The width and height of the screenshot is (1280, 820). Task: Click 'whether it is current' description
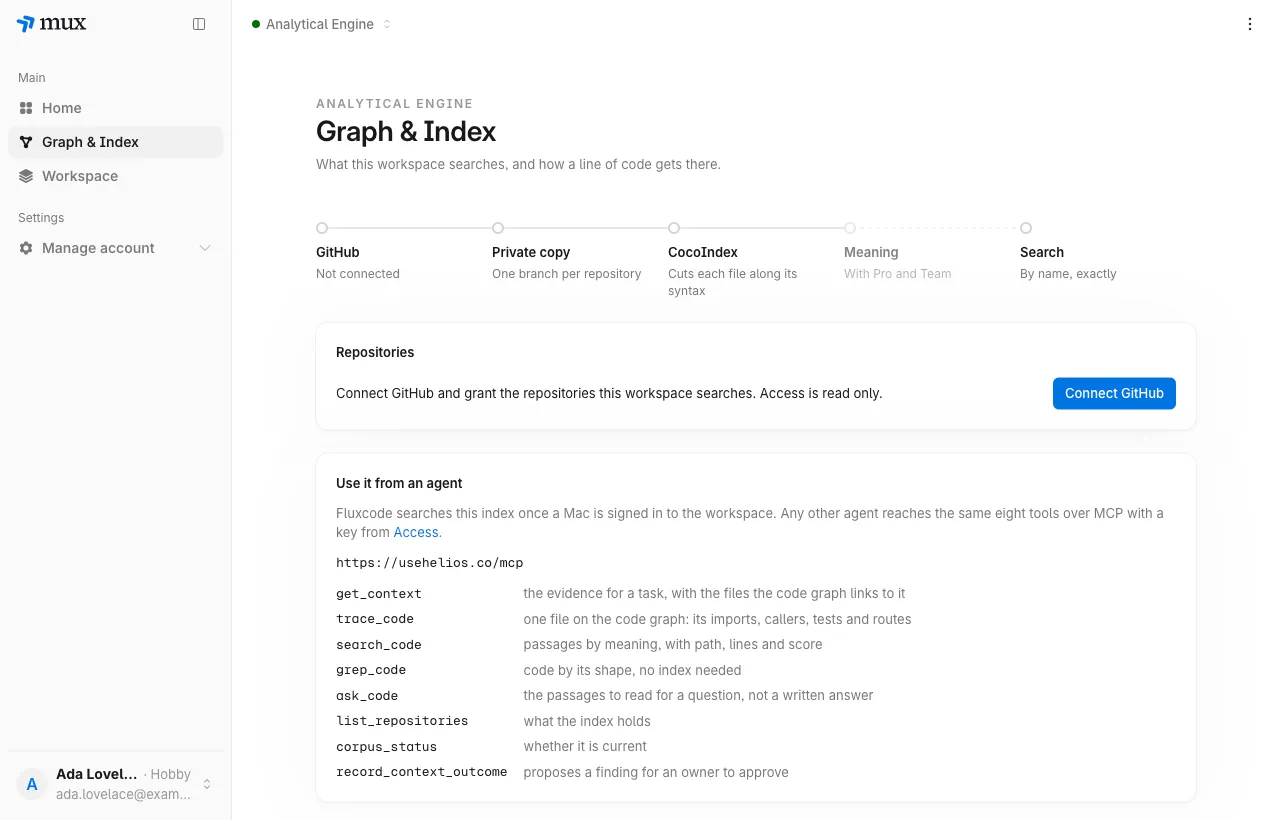click(x=585, y=746)
